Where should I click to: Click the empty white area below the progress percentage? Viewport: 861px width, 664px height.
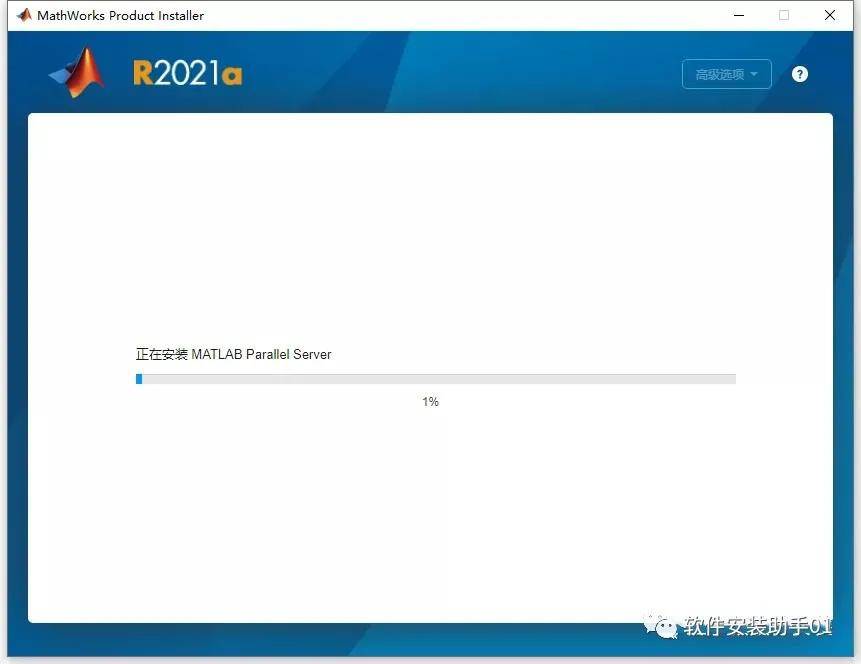tap(430, 510)
